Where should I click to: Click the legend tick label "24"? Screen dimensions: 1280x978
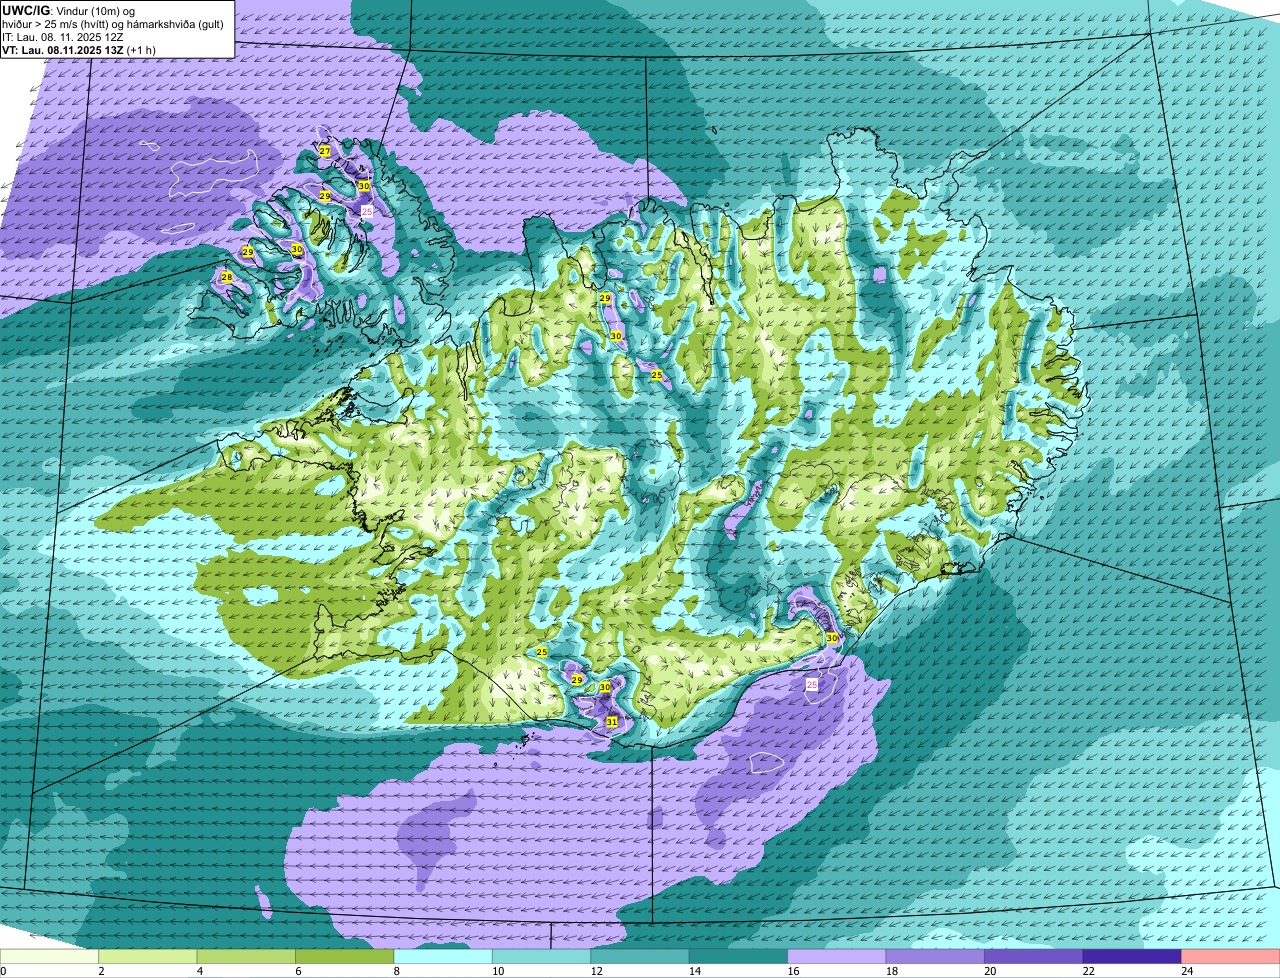click(x=1186, y=971)
